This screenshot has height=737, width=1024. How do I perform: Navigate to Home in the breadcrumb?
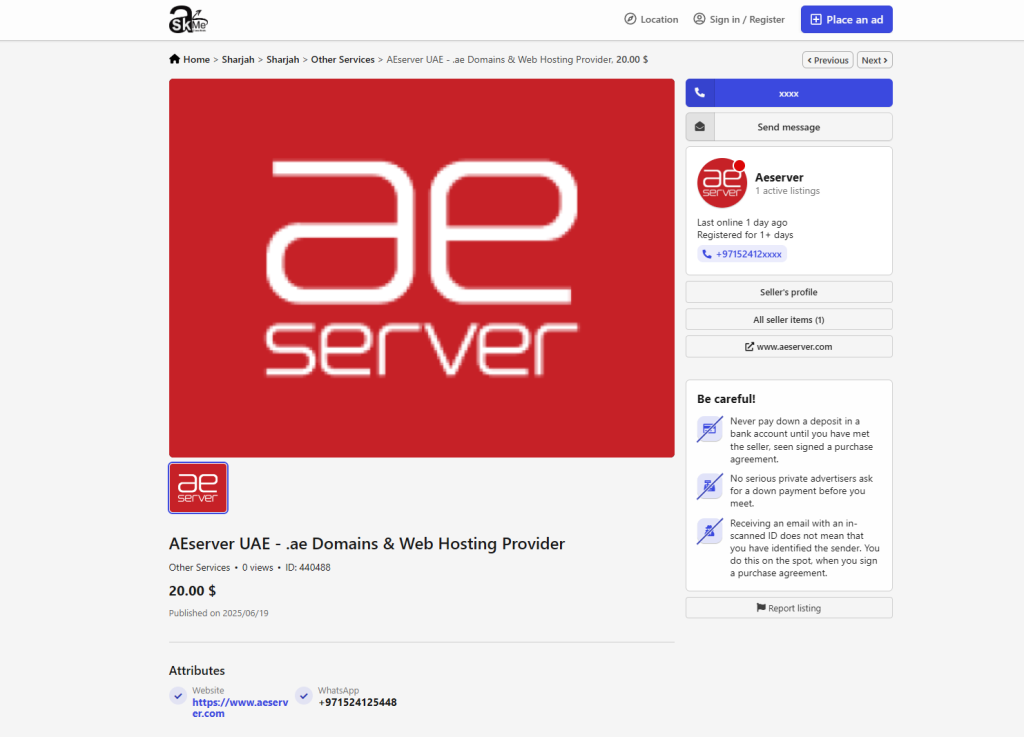pyautogui.click(x=197, y=59)
